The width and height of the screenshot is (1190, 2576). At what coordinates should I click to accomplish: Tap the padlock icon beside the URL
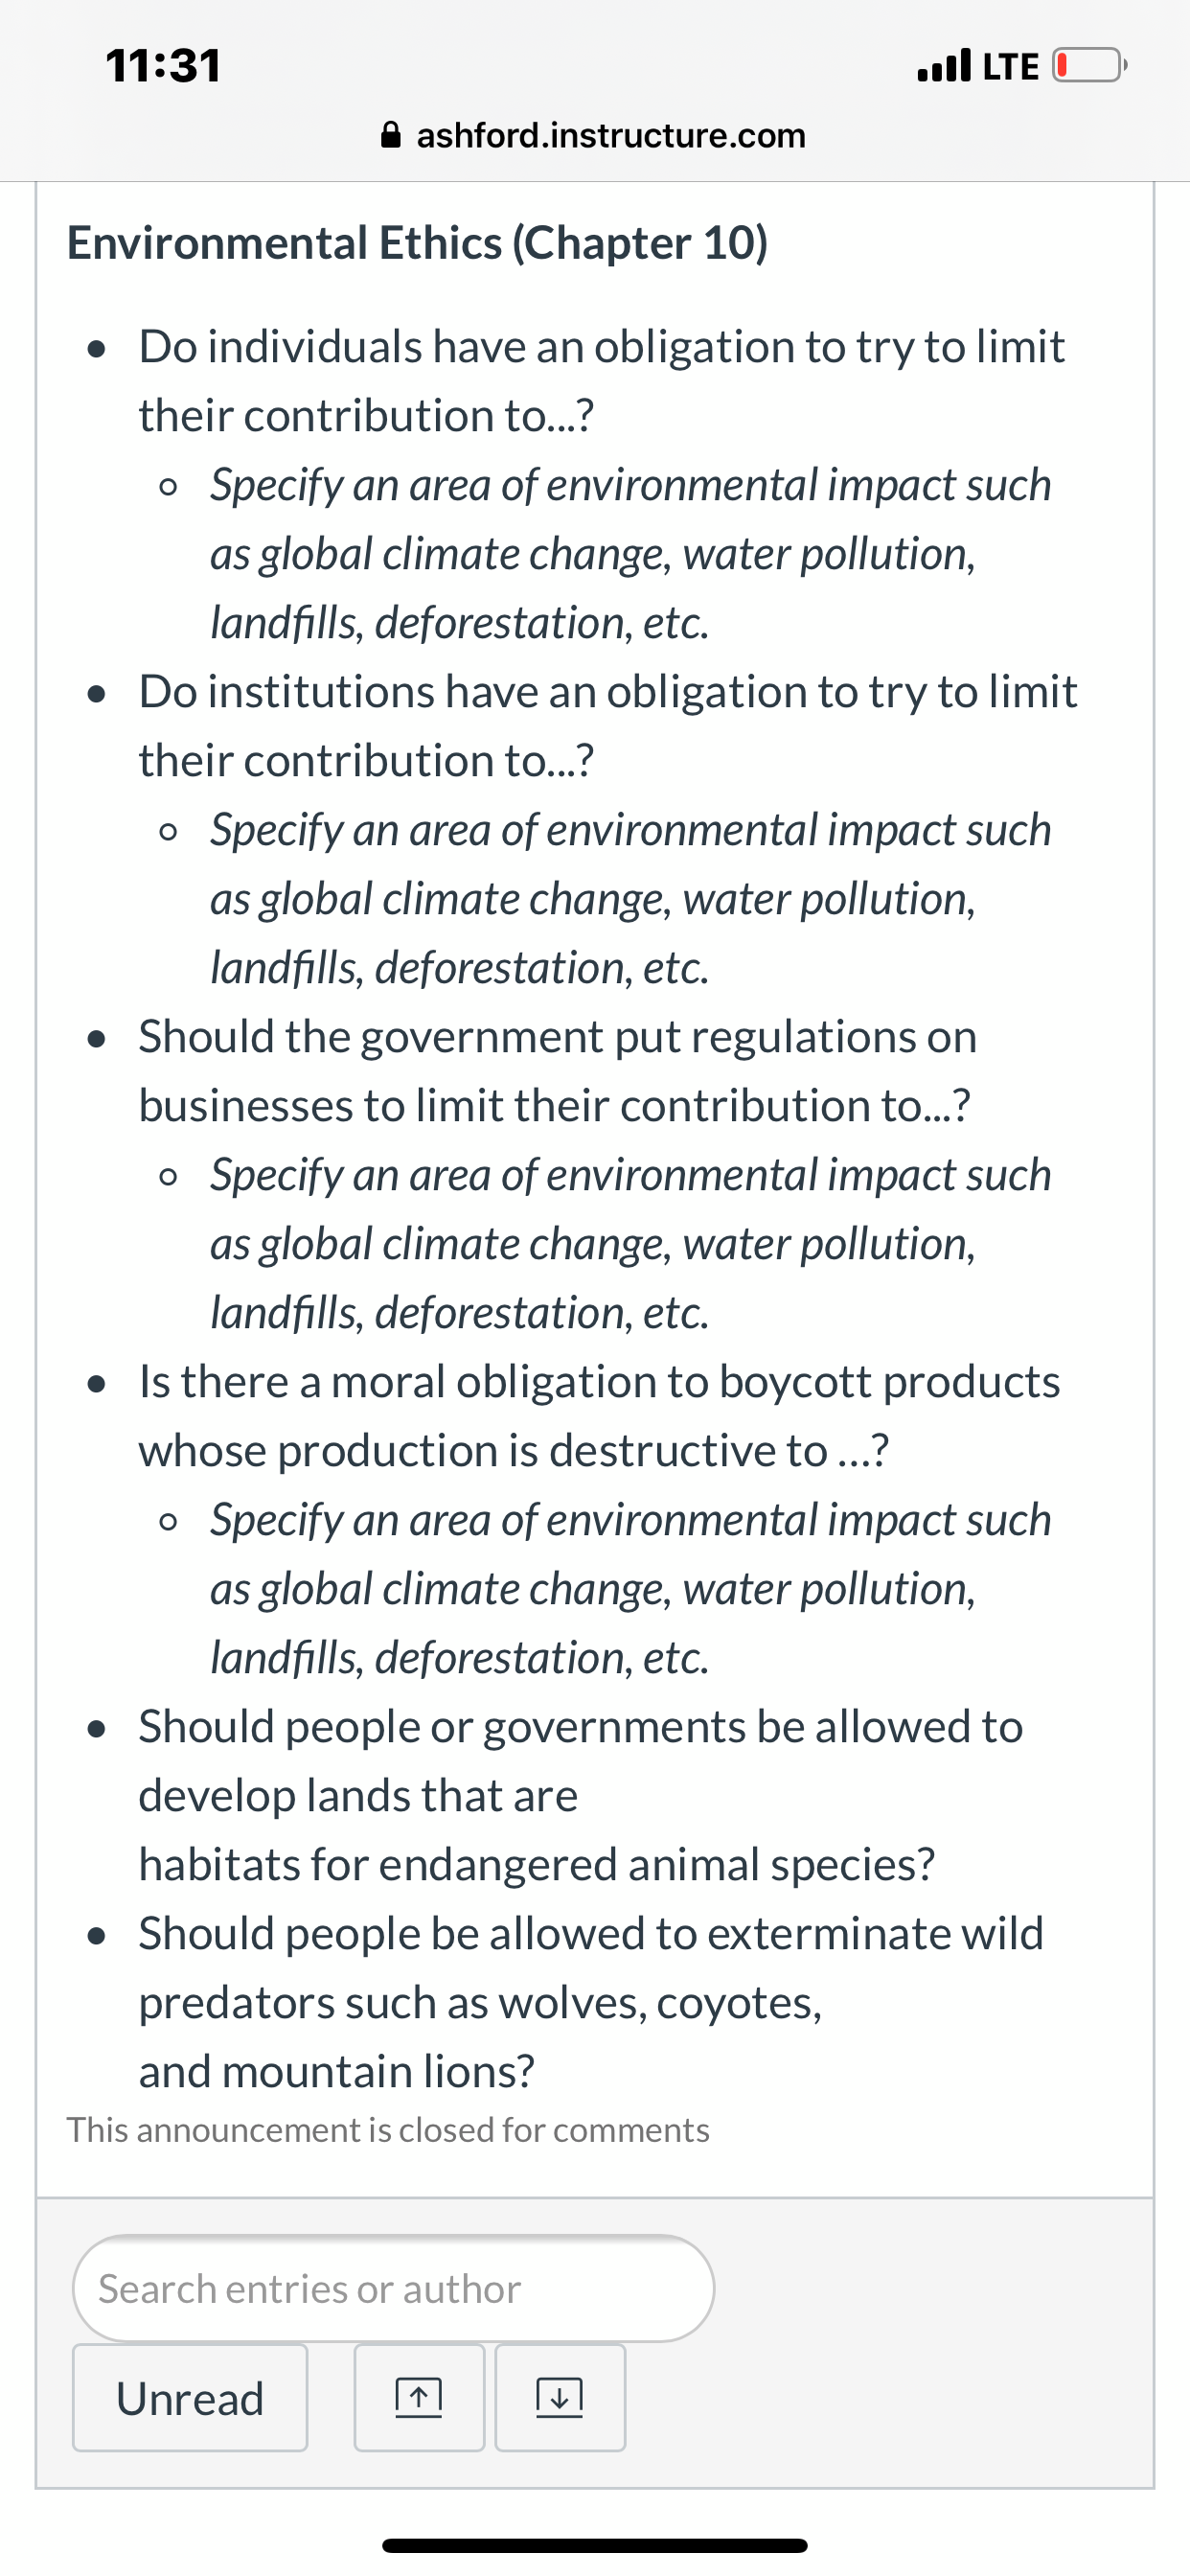click(x=392, y=135)
